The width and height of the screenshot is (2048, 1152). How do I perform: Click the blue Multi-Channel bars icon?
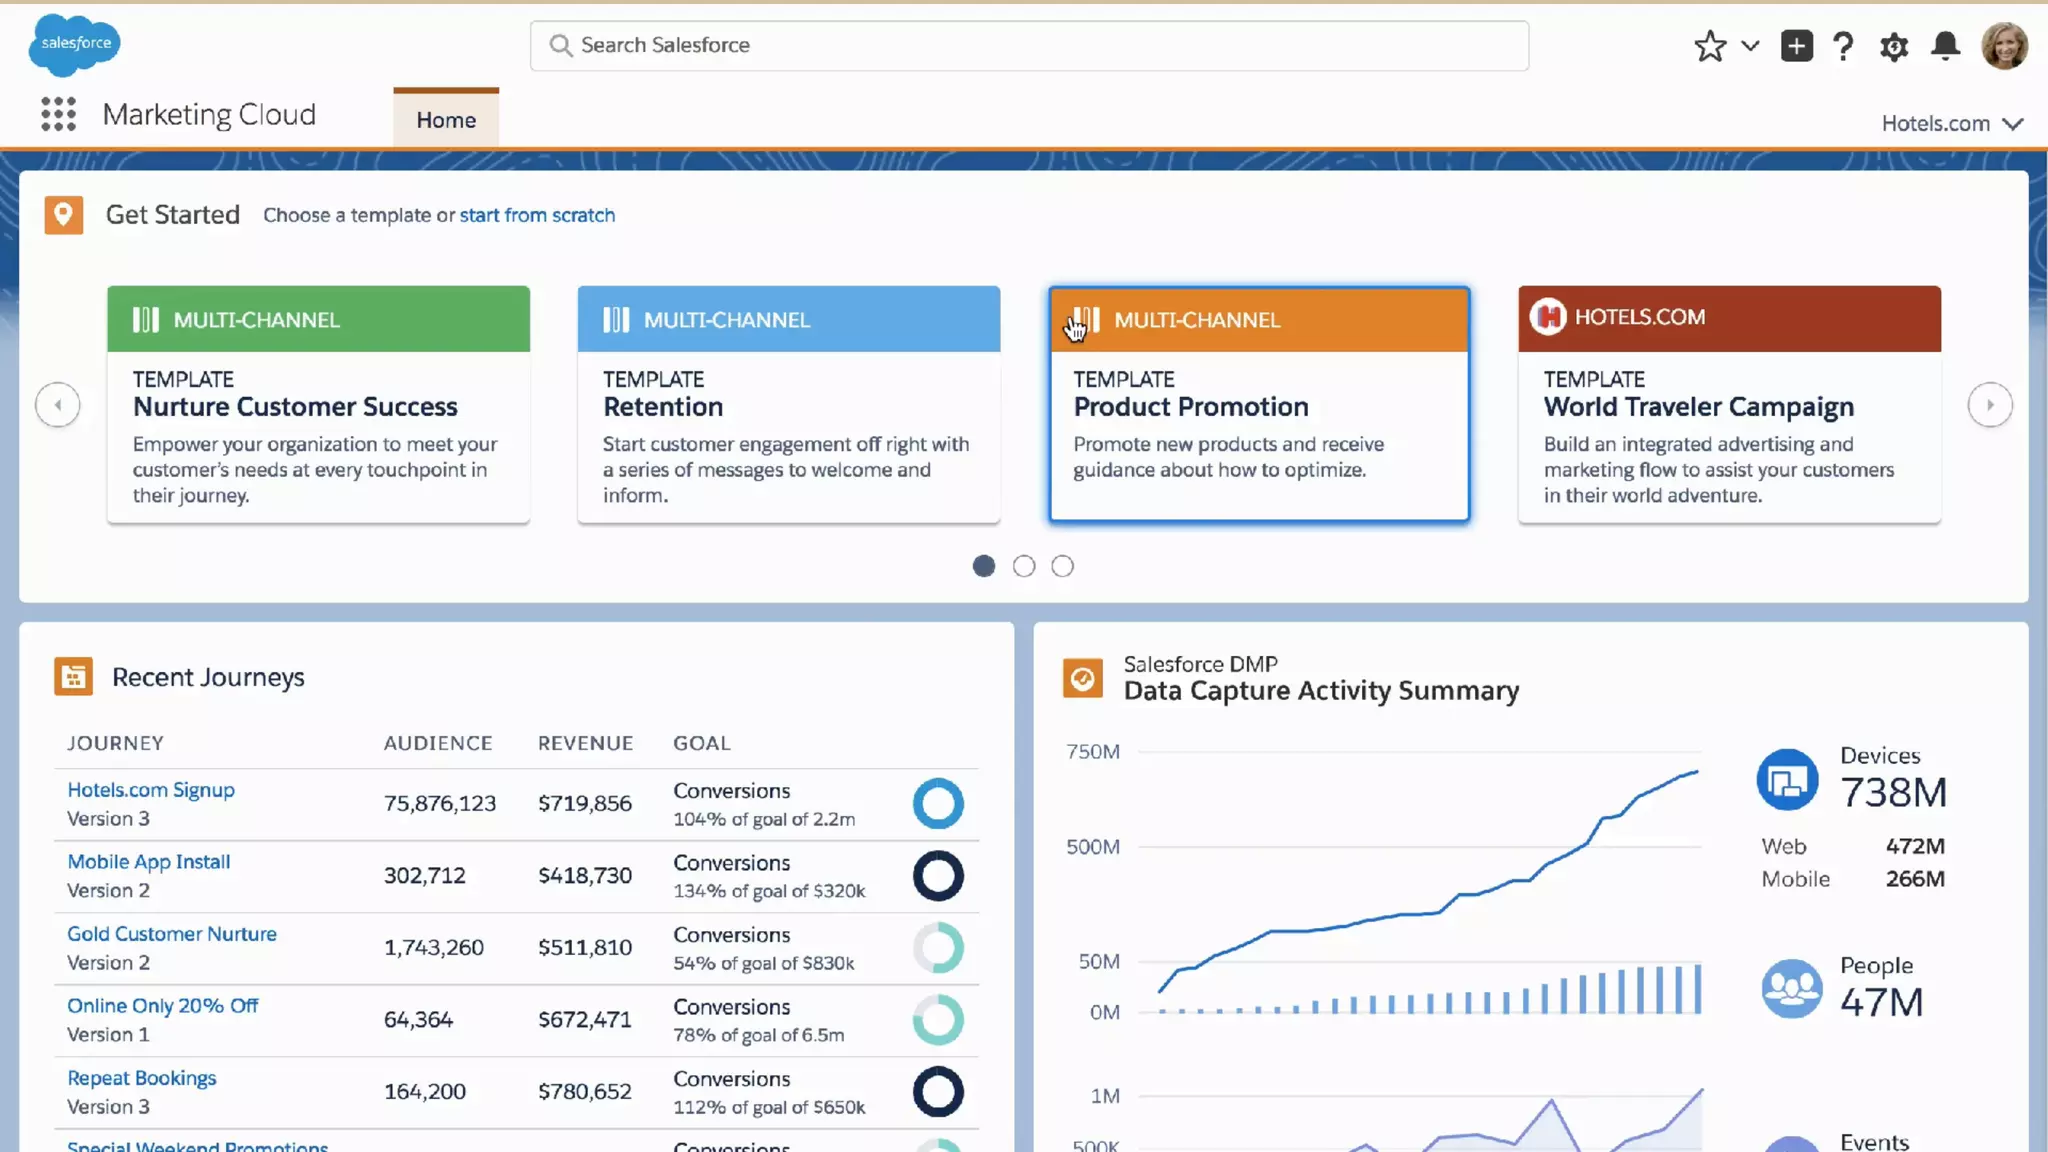616,320
